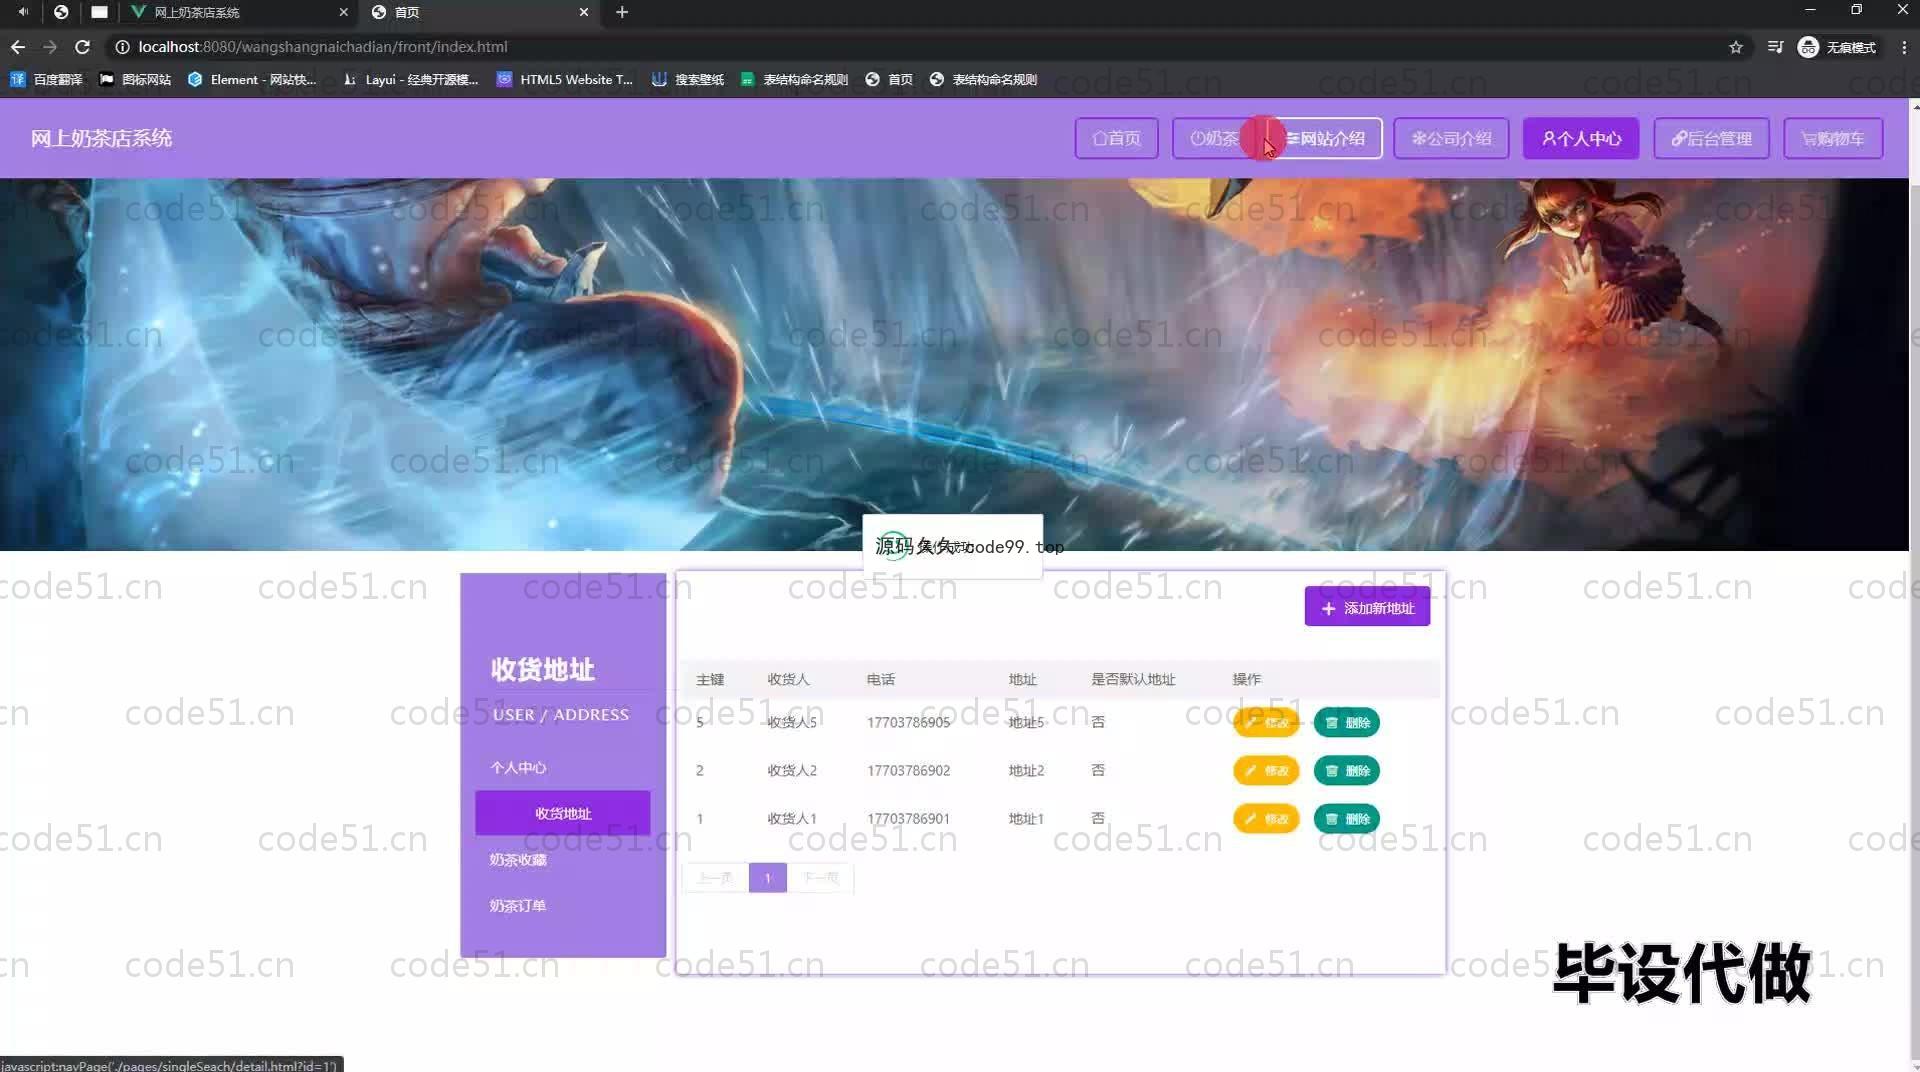The image size is (1920, 1072).
Task: Click pagination 下一页 button
Action: 821,878
